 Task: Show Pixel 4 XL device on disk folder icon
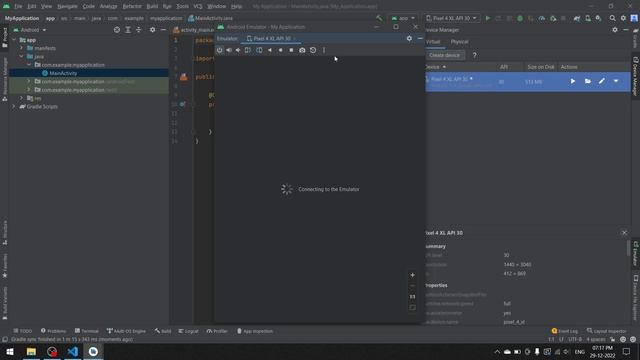point(587,81)
